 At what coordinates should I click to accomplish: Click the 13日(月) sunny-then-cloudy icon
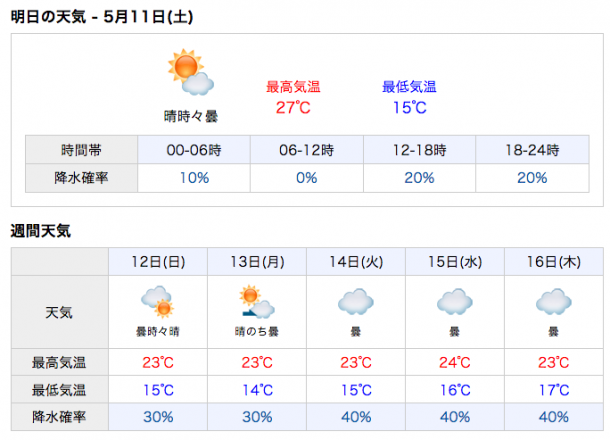click(x=257, y=302)
